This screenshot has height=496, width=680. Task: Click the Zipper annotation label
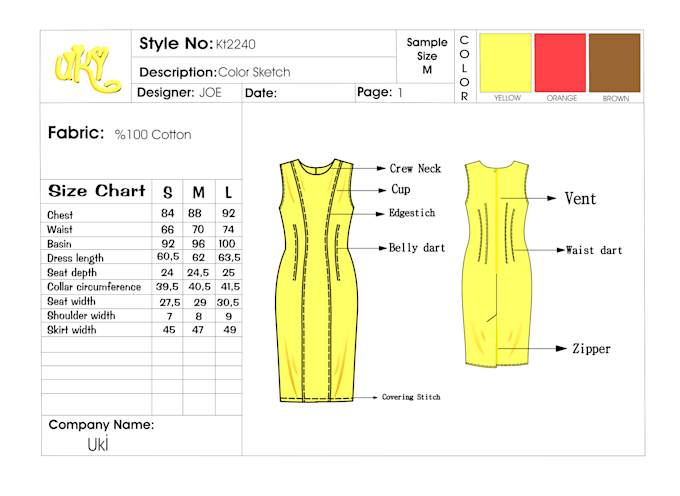(x=591, y=349)
